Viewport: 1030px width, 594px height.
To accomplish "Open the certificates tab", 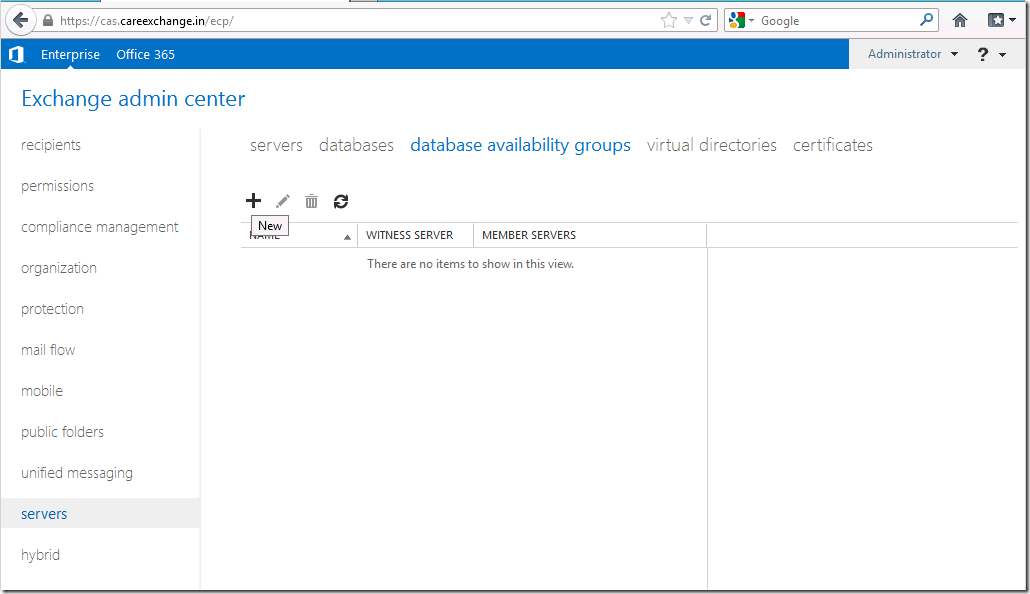I will (832, 145).
